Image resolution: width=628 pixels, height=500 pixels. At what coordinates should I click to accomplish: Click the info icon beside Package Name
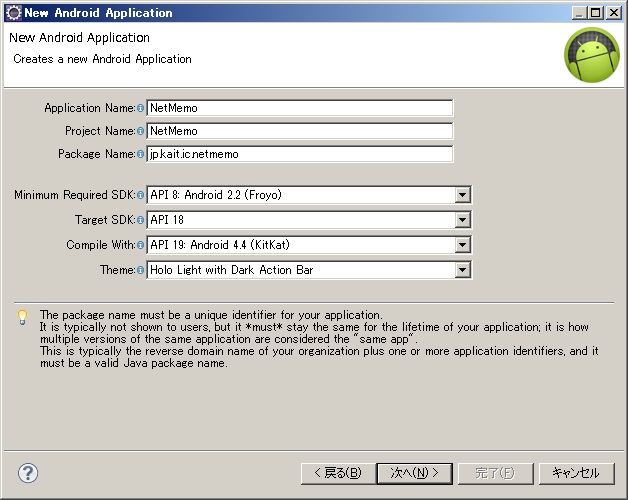coord(140,154)
